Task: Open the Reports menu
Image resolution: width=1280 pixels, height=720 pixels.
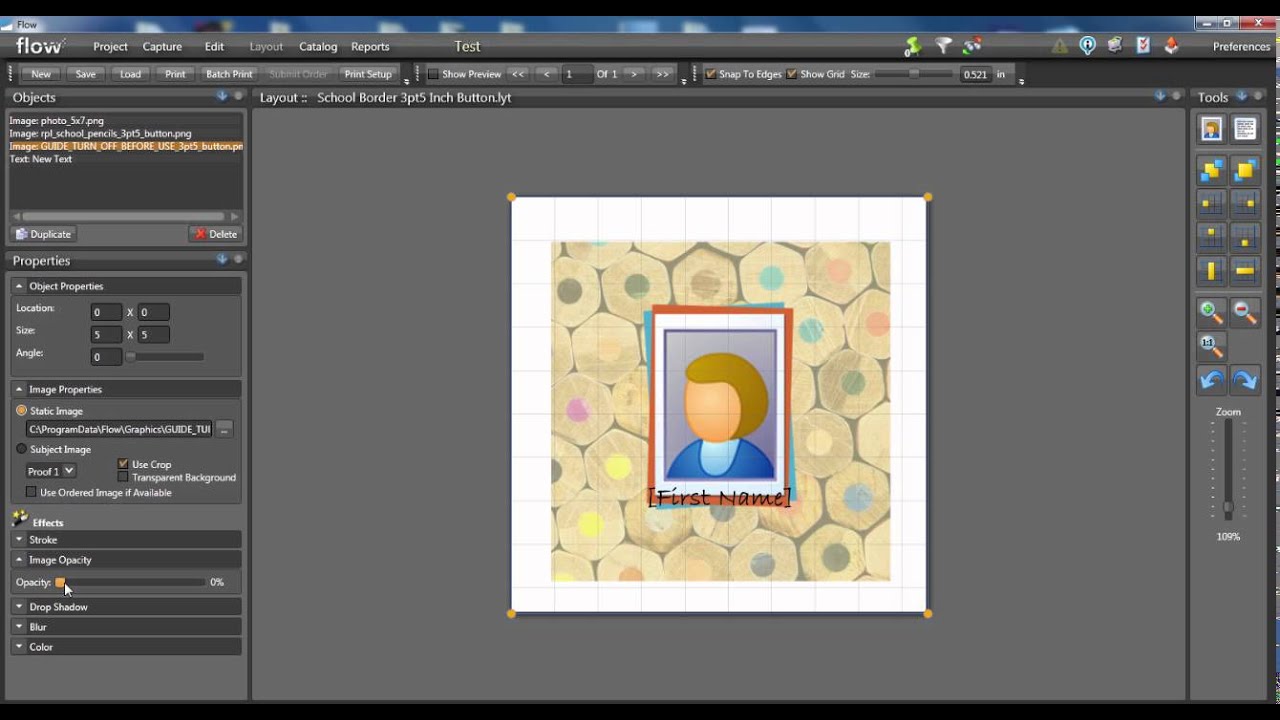Action: tap(370, 46)
